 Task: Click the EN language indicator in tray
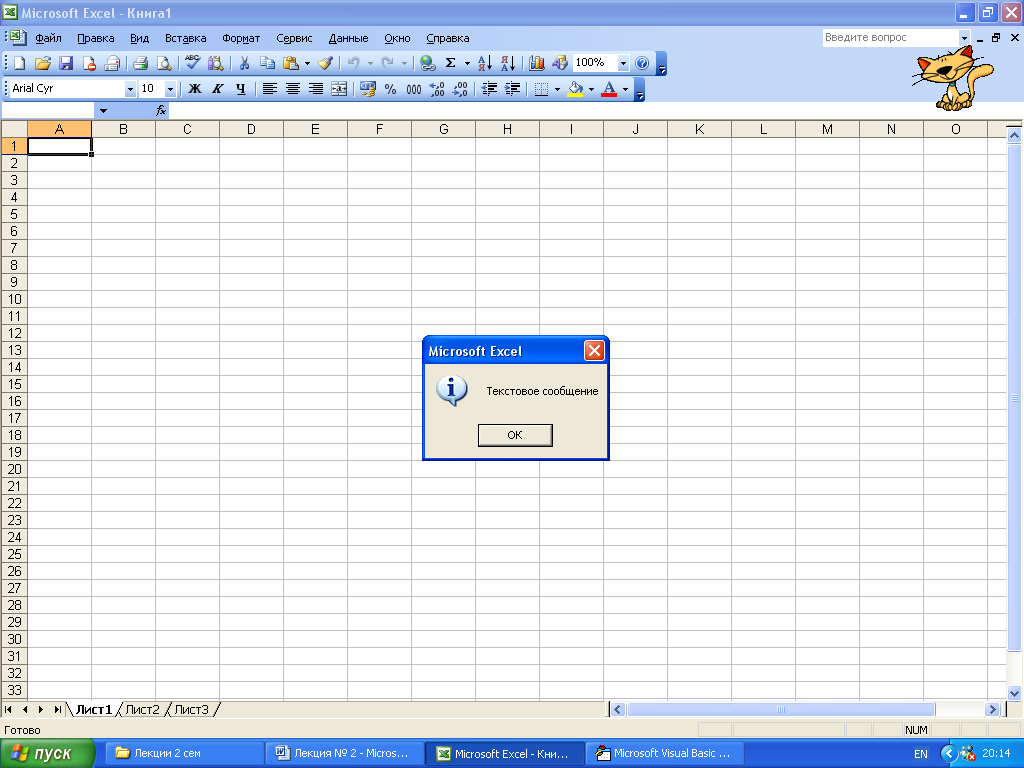point(921,754)
